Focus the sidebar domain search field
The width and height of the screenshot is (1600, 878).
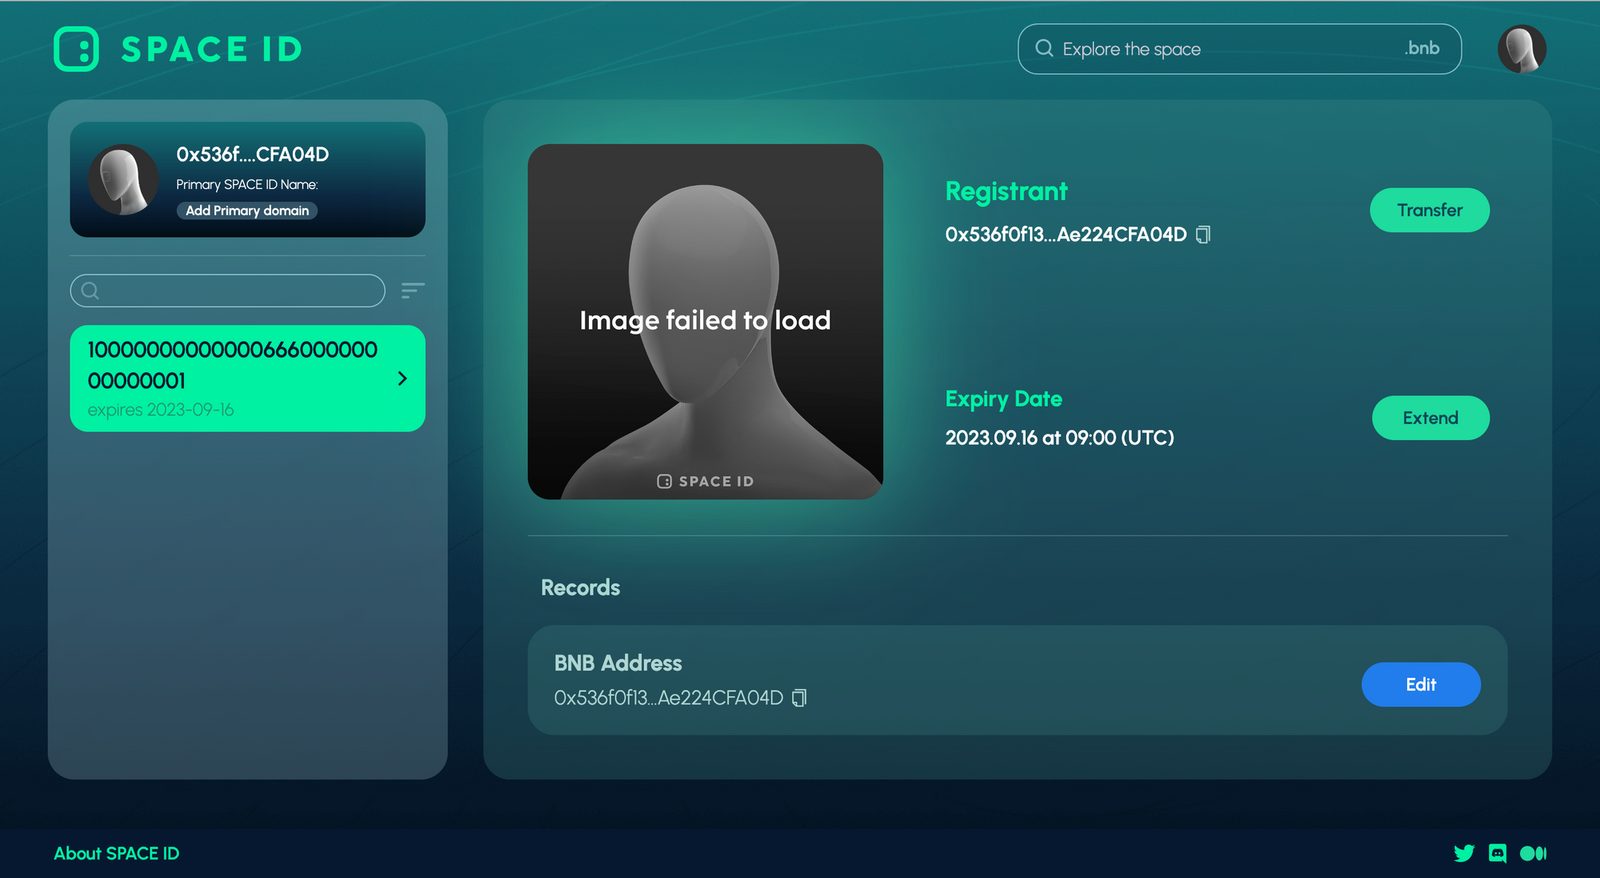click(x=227, y=291)
